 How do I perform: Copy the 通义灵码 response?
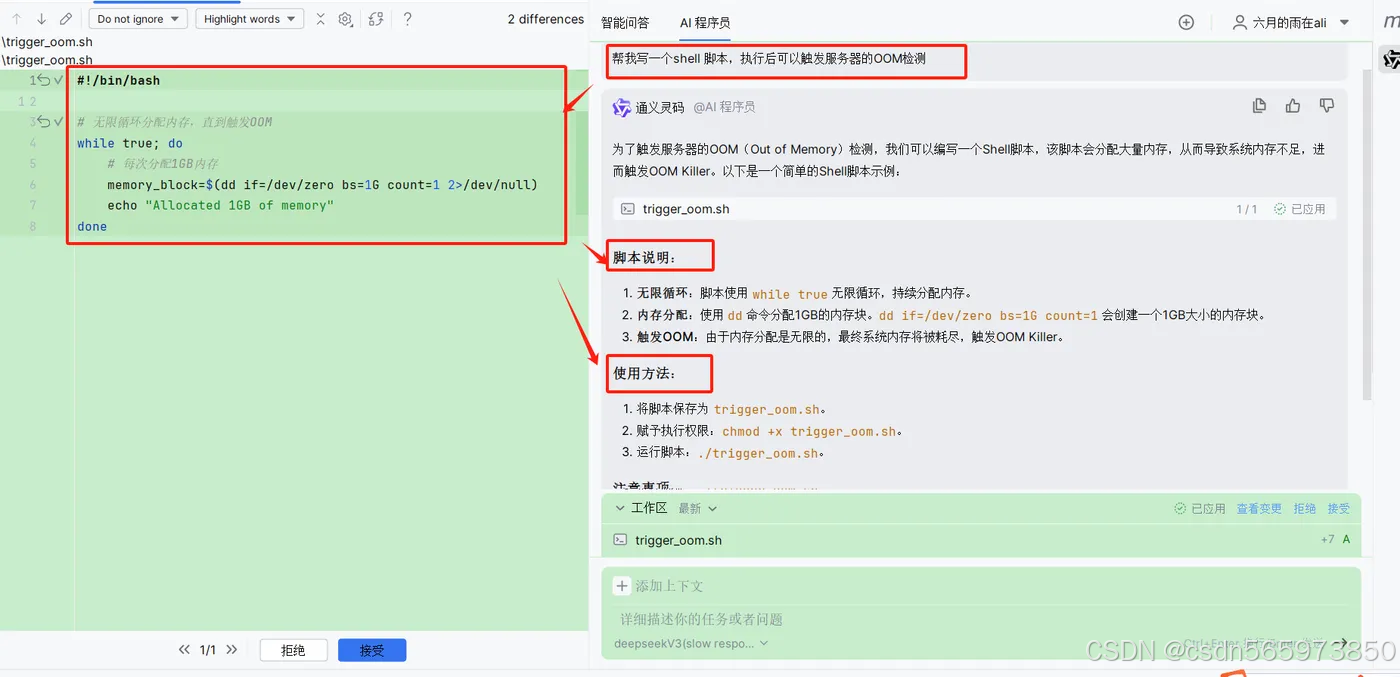tap(1260, 106)
